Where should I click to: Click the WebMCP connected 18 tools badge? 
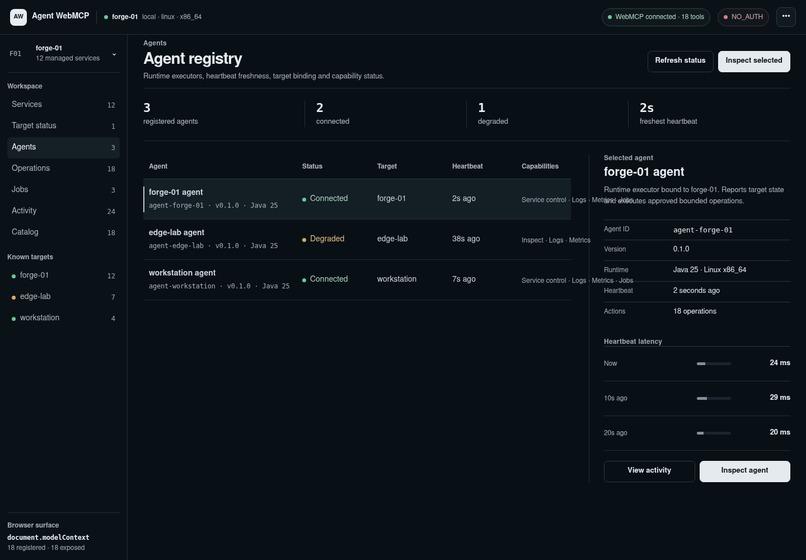coord(655,17)
